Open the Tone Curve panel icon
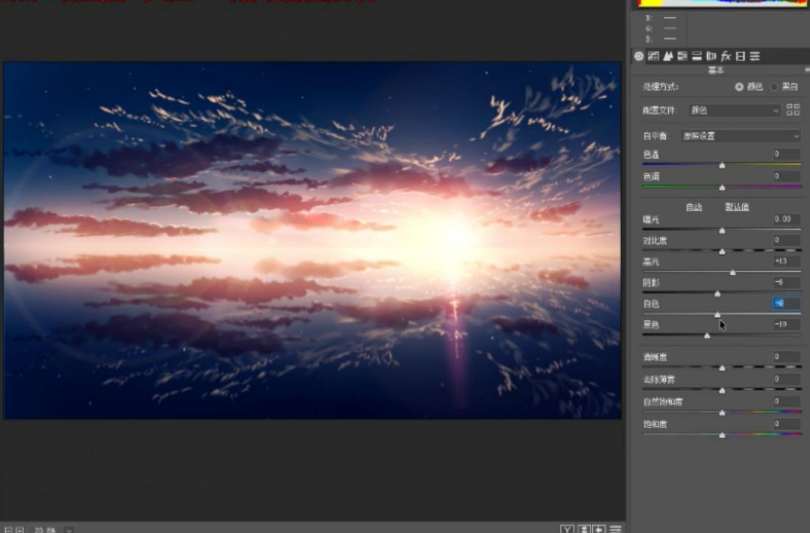 653,56
